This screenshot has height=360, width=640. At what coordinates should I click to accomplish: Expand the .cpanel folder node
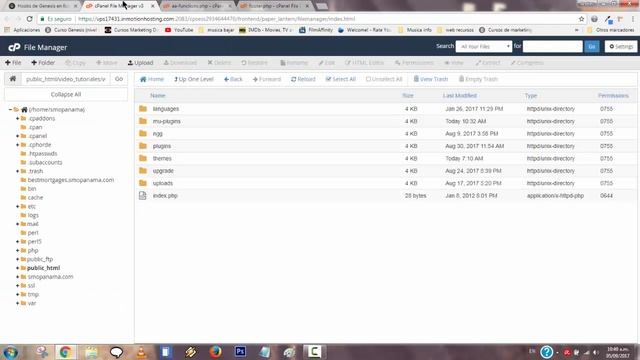coord(18,136)
